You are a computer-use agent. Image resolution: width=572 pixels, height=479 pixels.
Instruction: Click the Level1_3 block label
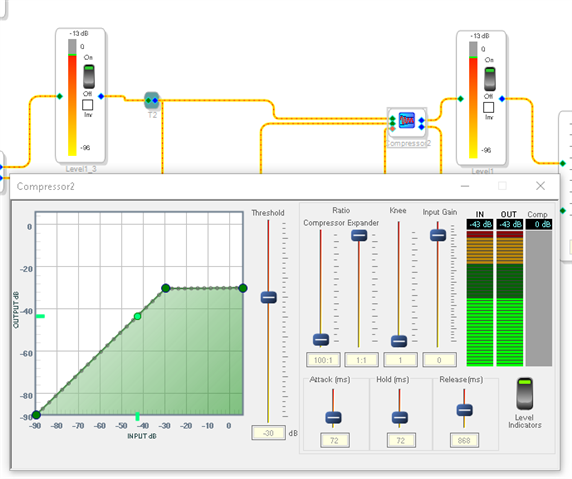tap(81, 169)
